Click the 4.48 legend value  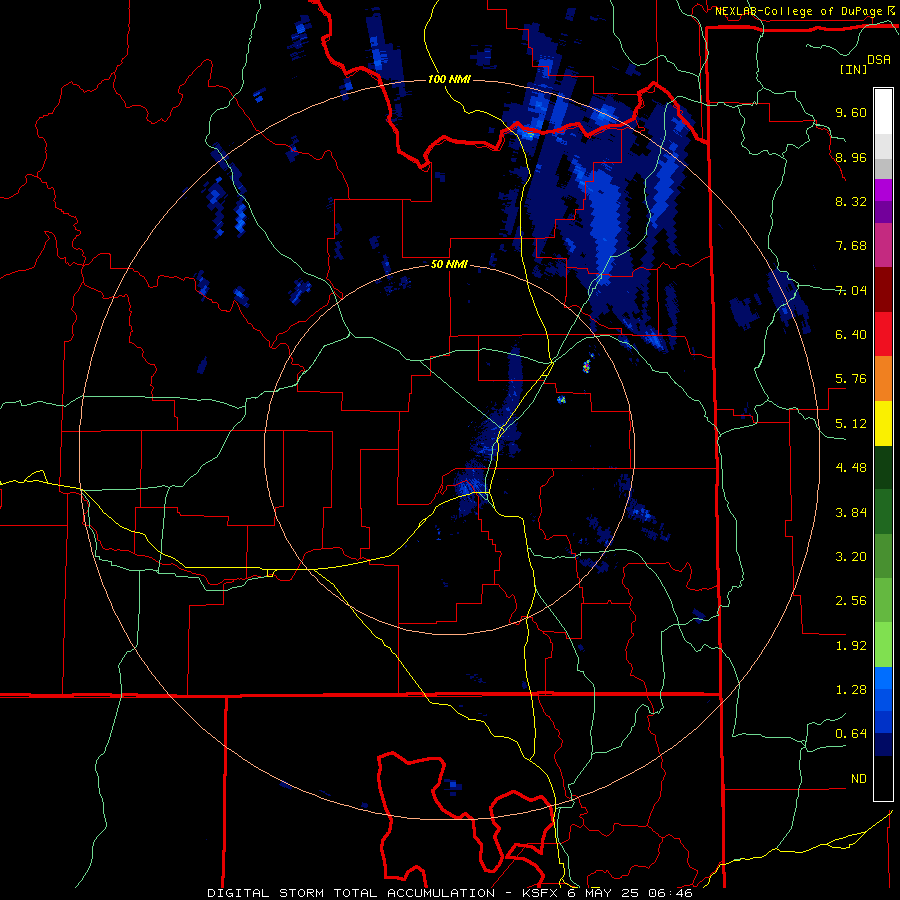pos(851,468)
